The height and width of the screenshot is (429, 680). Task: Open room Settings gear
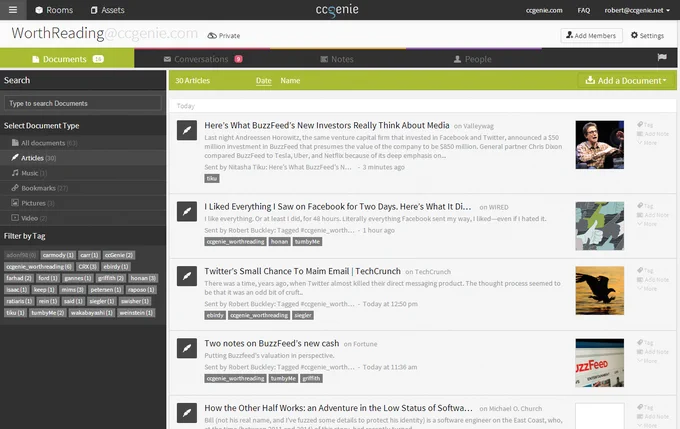coord(647,36)
